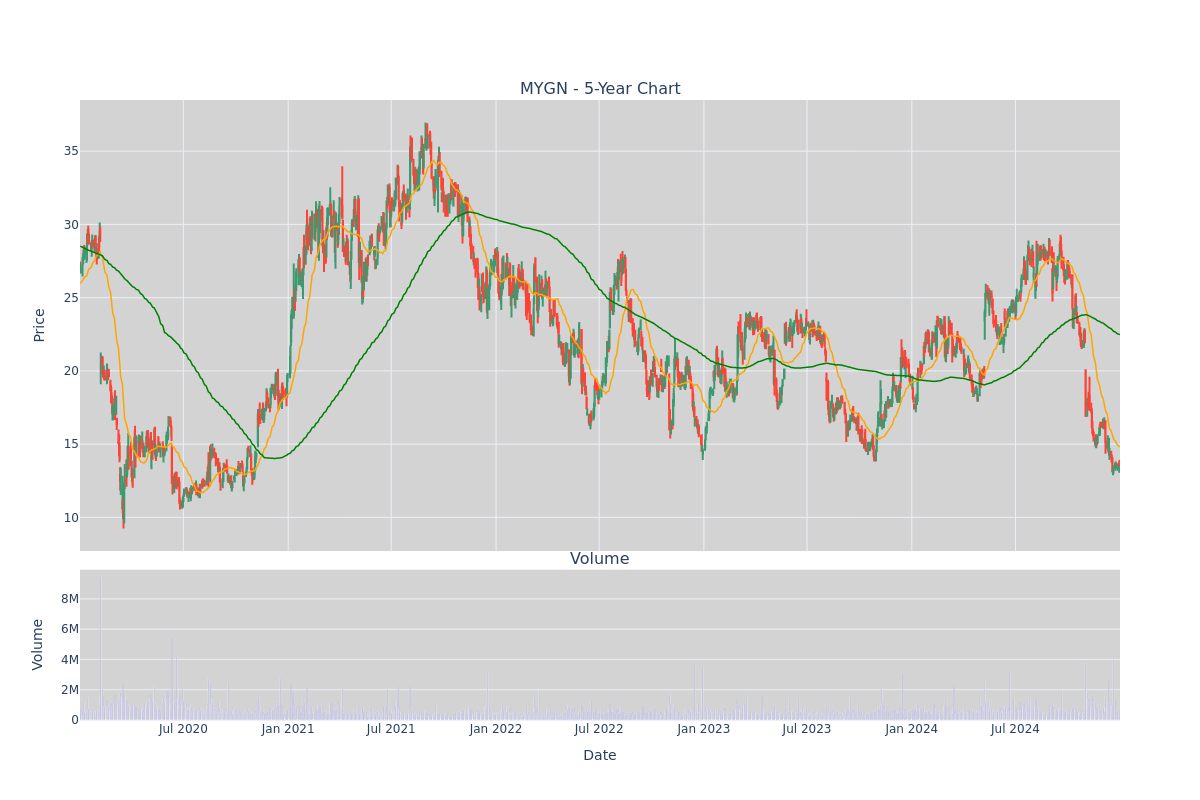Click the 'Jan 2023' date tick
This screenshot has width=1200, height=800.
click(x=704, y=729)
